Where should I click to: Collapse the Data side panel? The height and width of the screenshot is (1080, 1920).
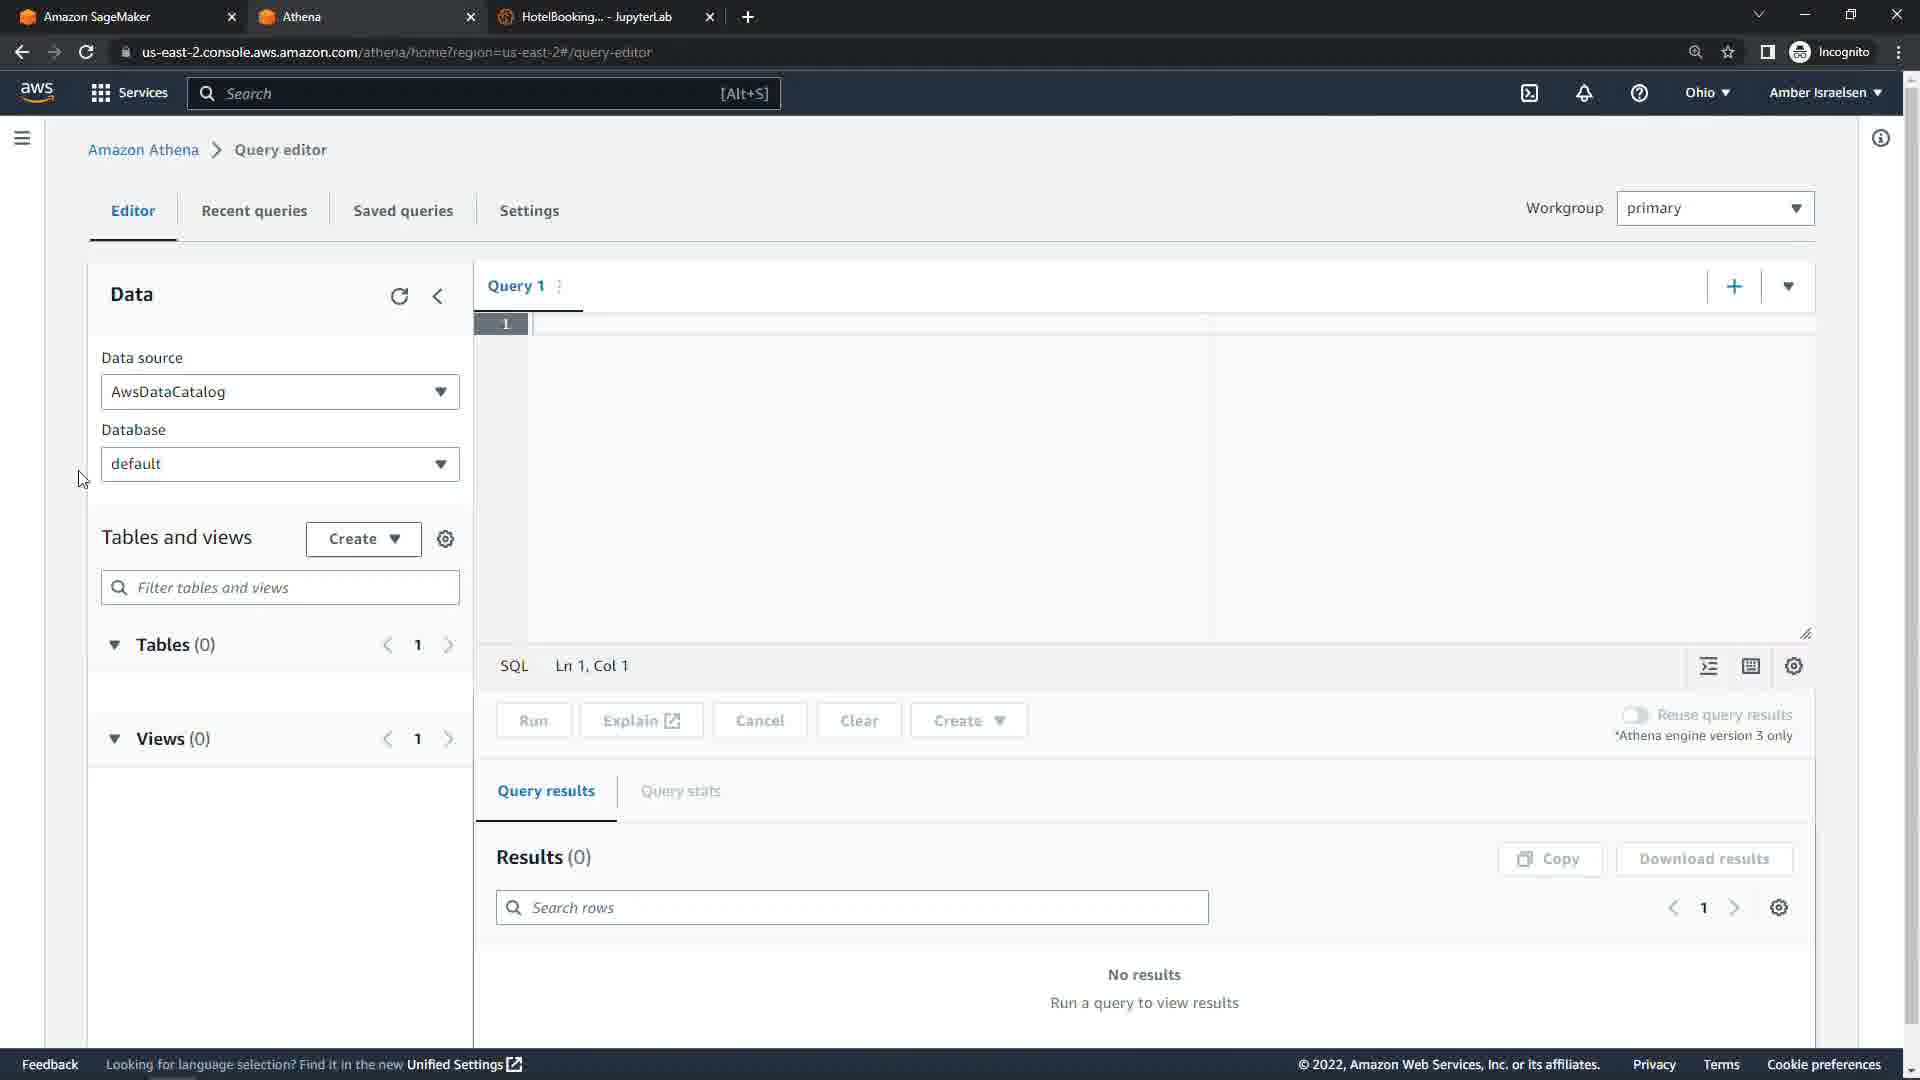(x=437, y=296)
